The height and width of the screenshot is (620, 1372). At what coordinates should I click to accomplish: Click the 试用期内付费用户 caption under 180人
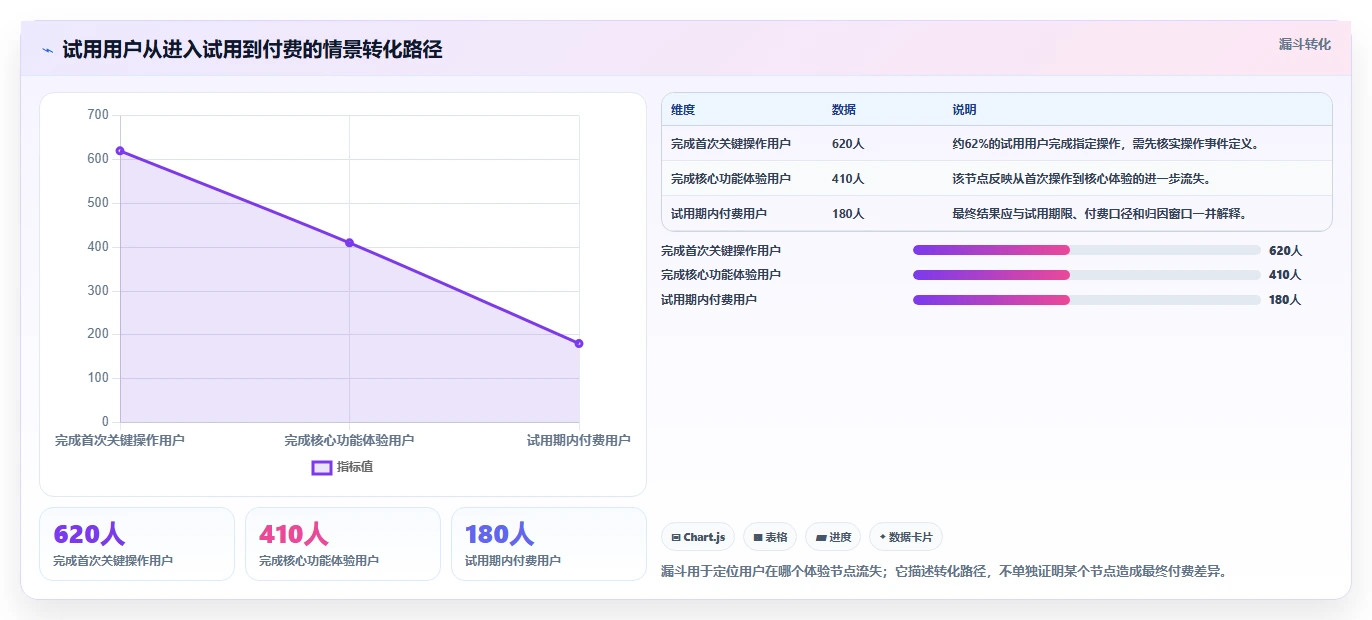[x=512, y=561]
